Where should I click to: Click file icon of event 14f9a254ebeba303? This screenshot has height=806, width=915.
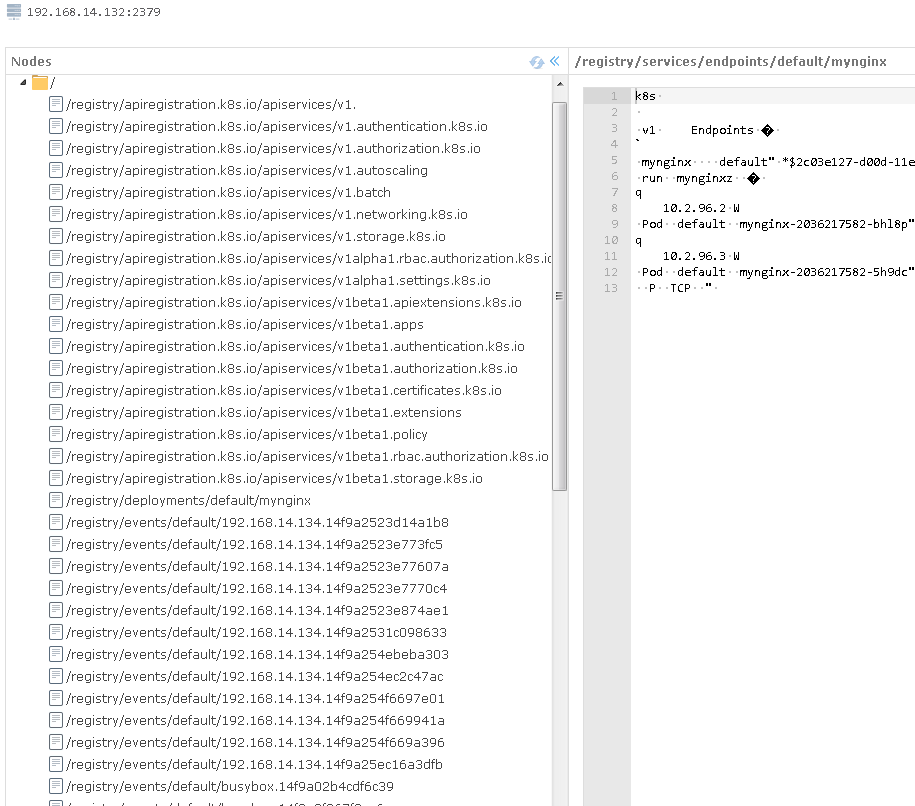(55, 654)
